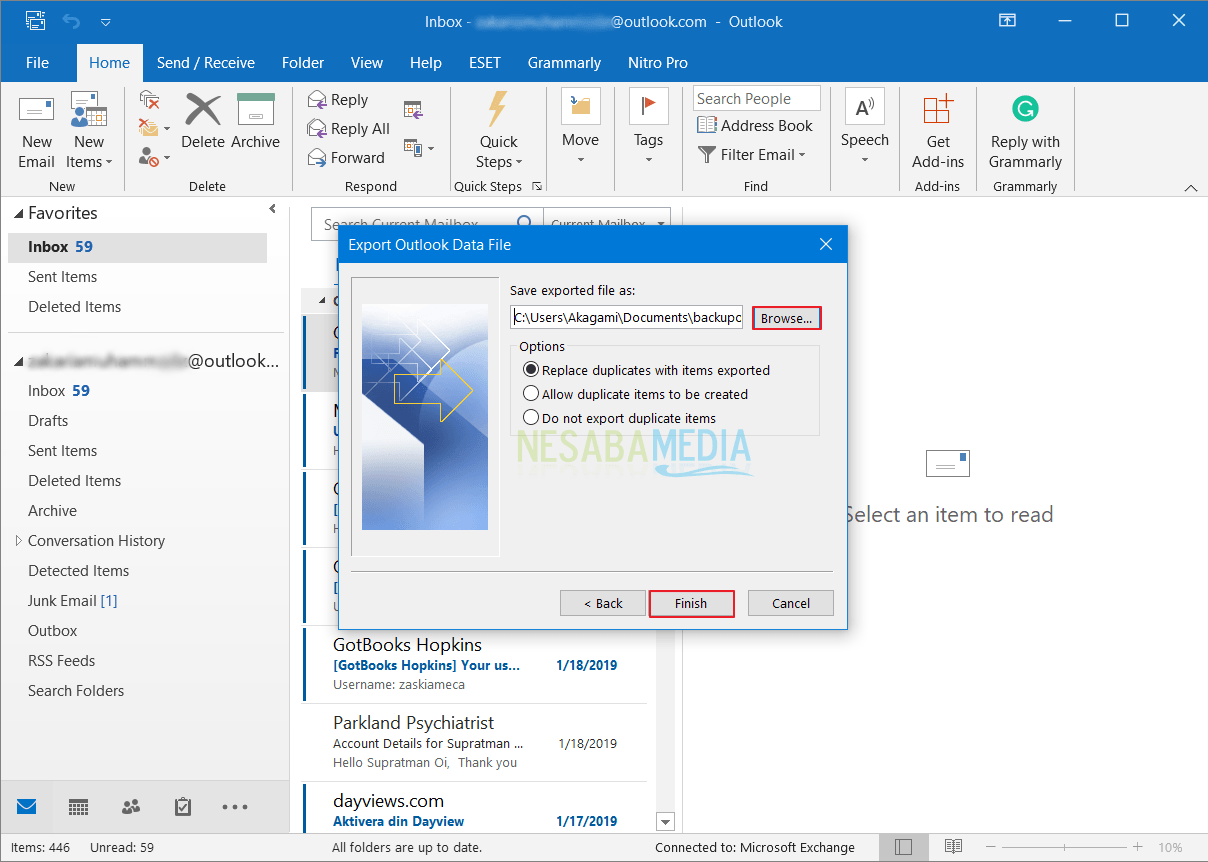The image size is (1208, 862).
Task: Create a New Email message
Action: pos(36,130)
